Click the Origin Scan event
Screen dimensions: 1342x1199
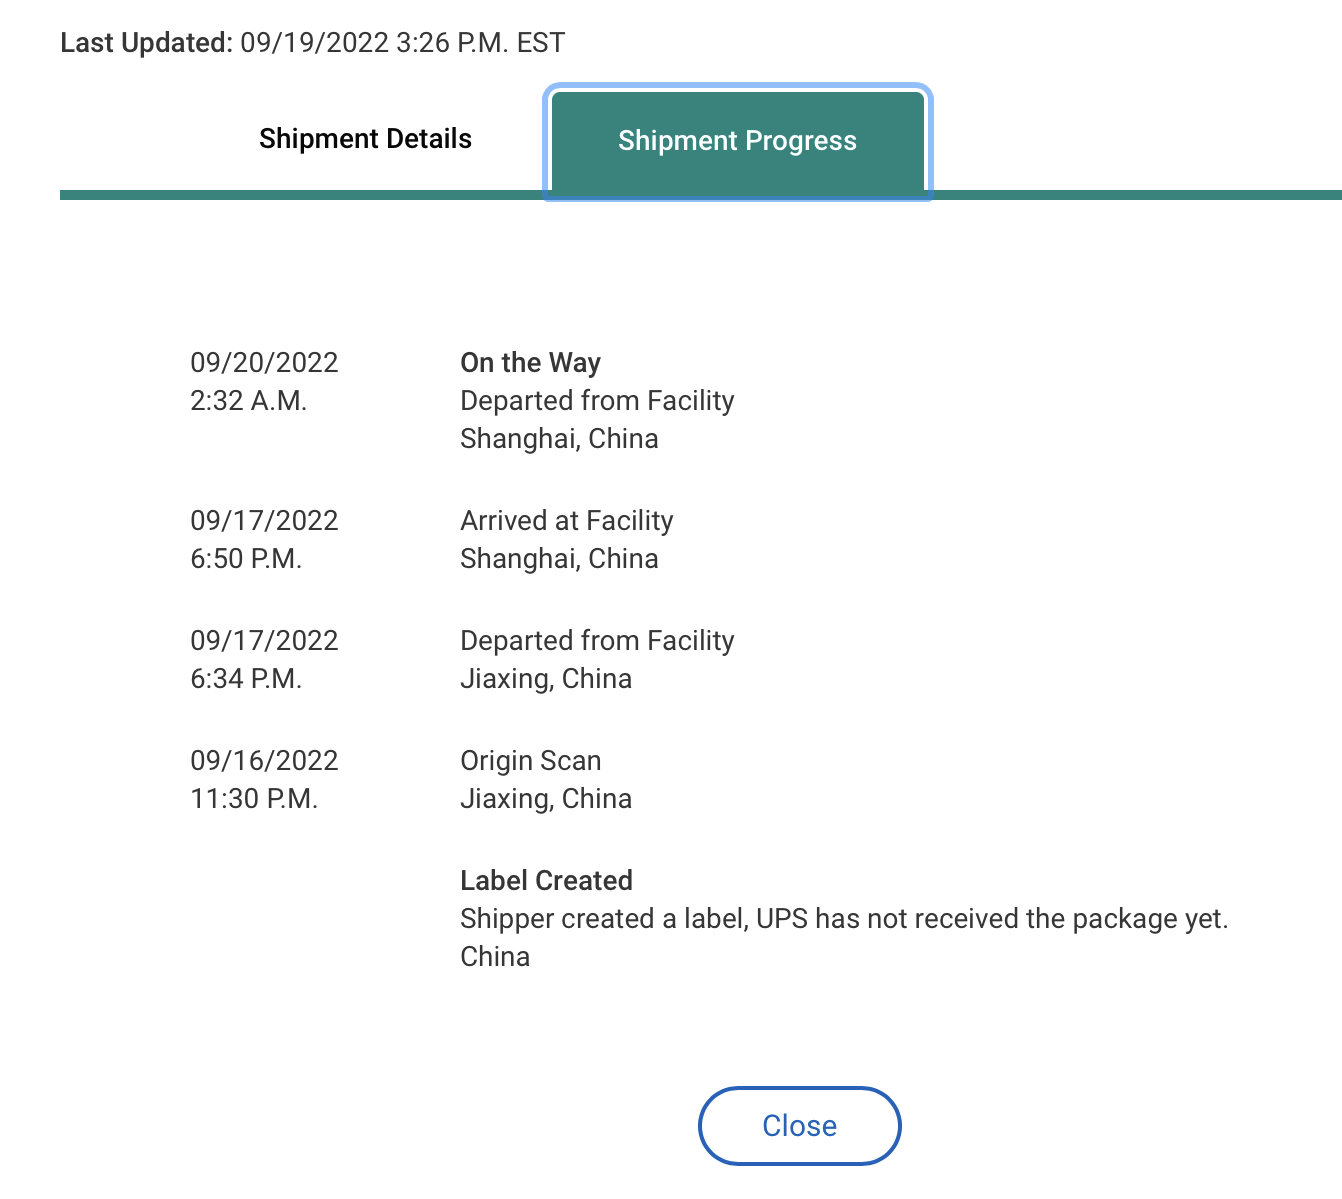(530, 760)
